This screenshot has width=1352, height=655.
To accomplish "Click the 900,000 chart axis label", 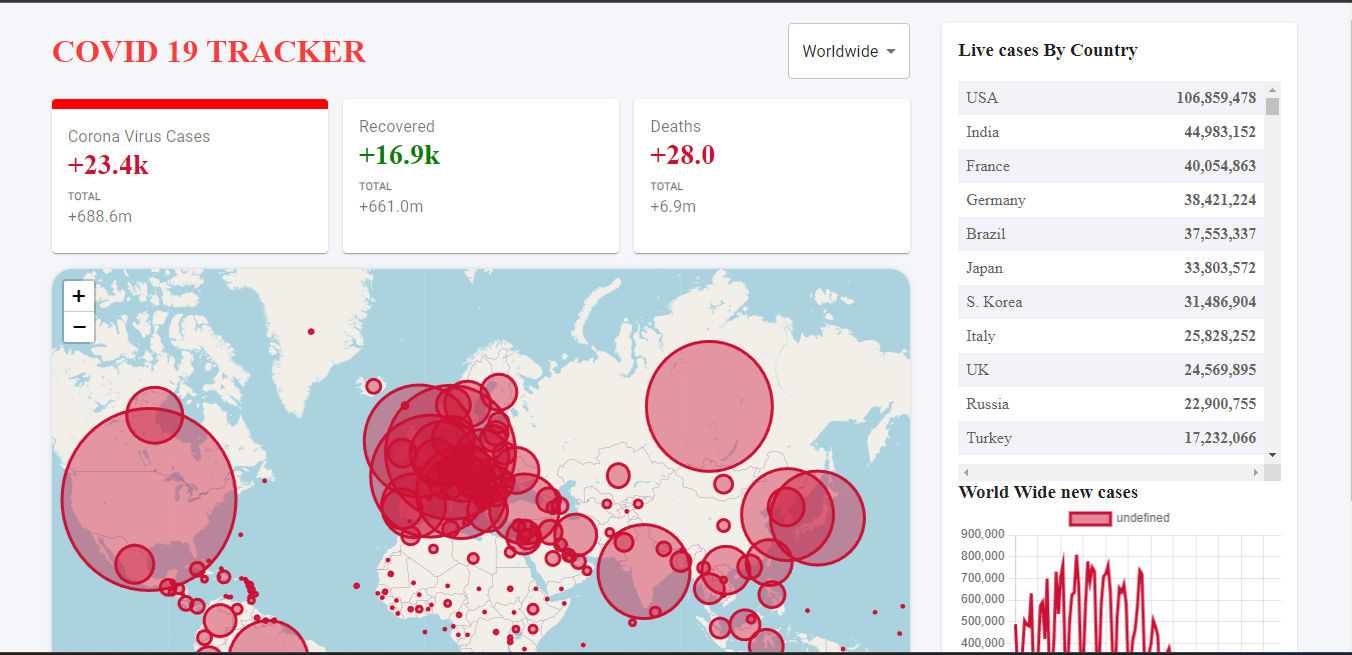I will pyautogui.click(x=983, y=534).
